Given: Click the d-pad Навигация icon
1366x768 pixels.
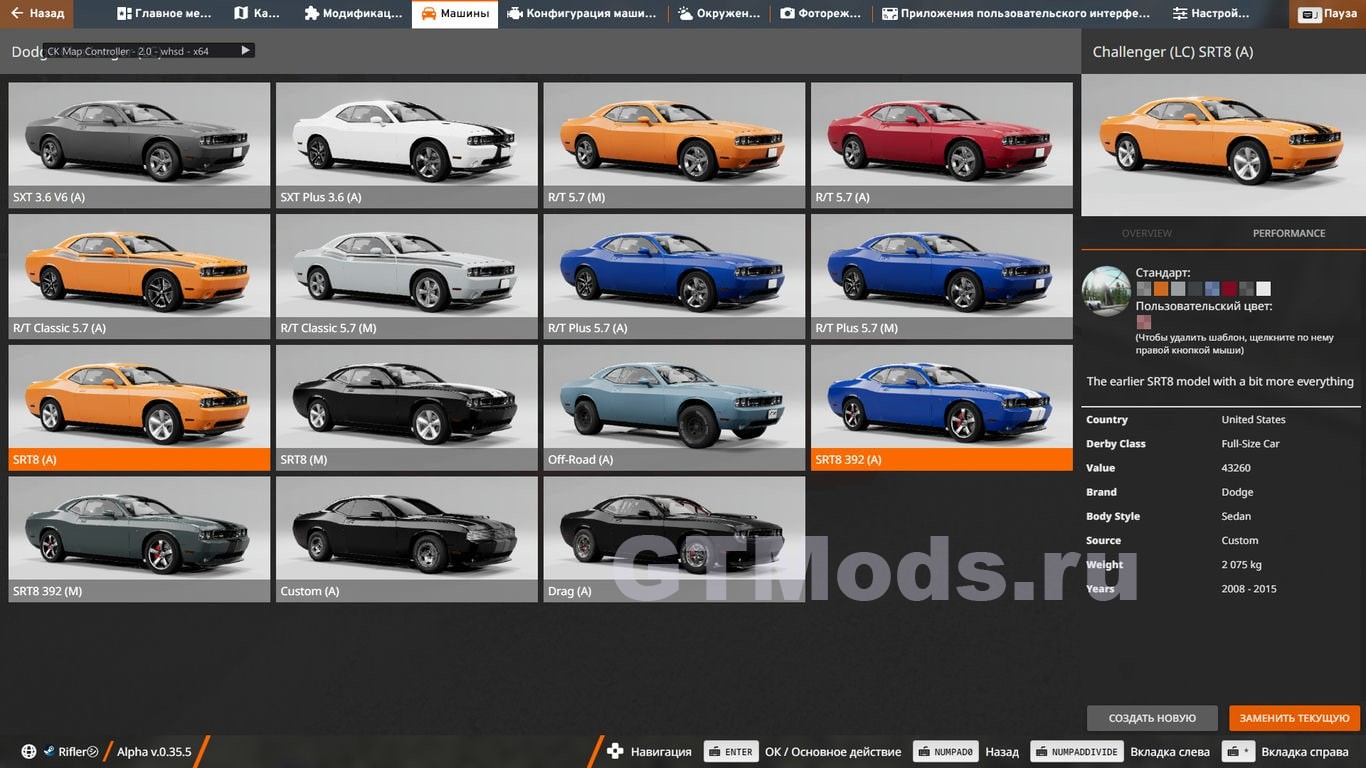Looking at the screenshot, I should [615, 751].
